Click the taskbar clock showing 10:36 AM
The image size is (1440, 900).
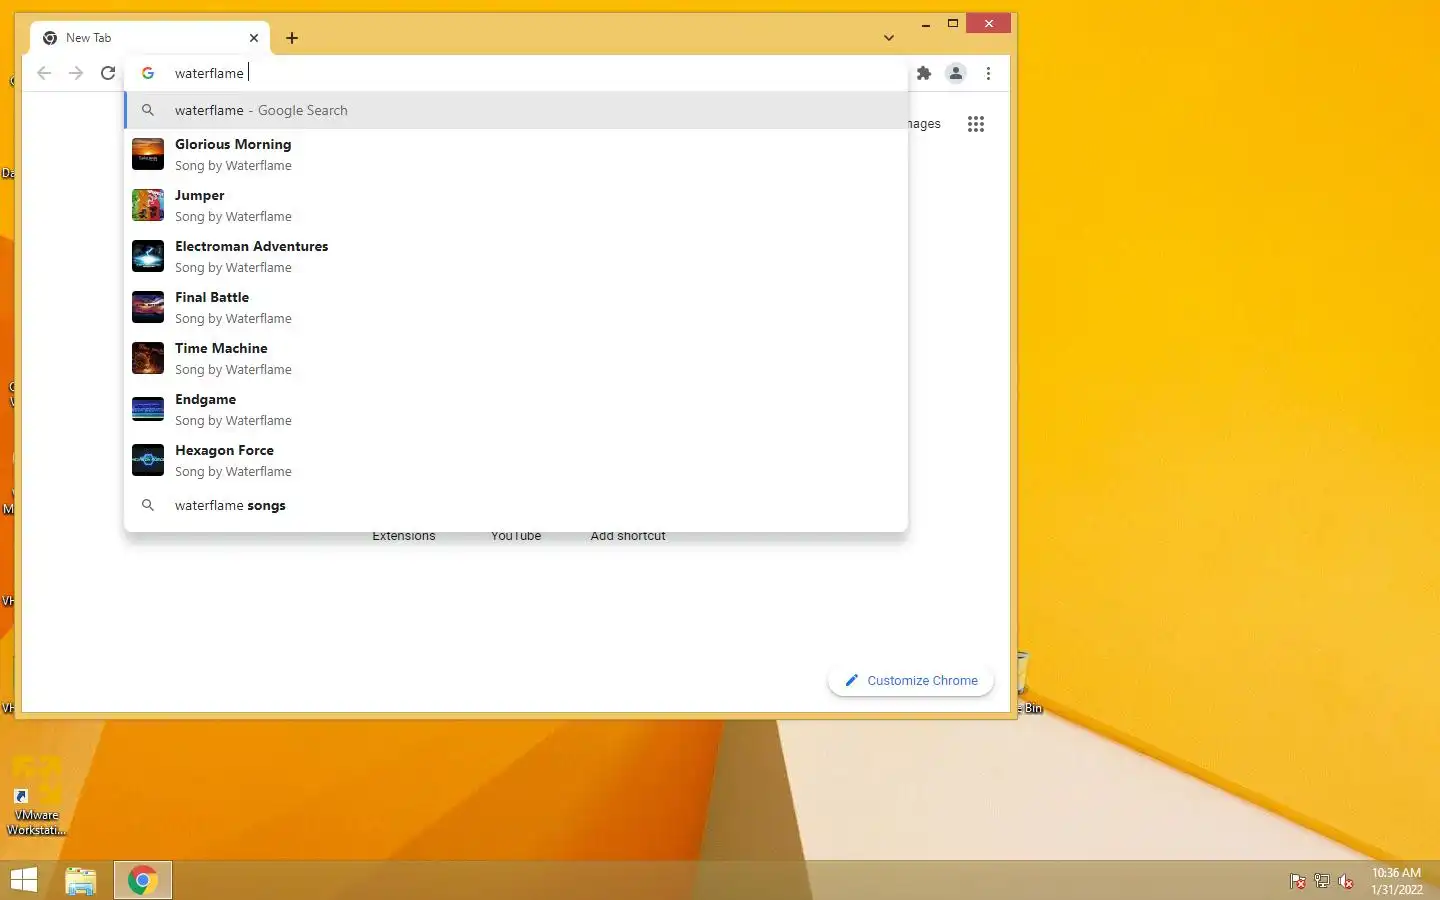[1396, 881]
